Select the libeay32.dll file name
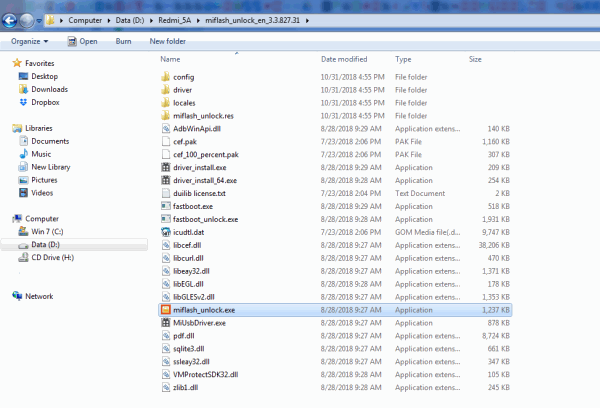Screen dimensions: 600x408 click(x=191, y=271)
